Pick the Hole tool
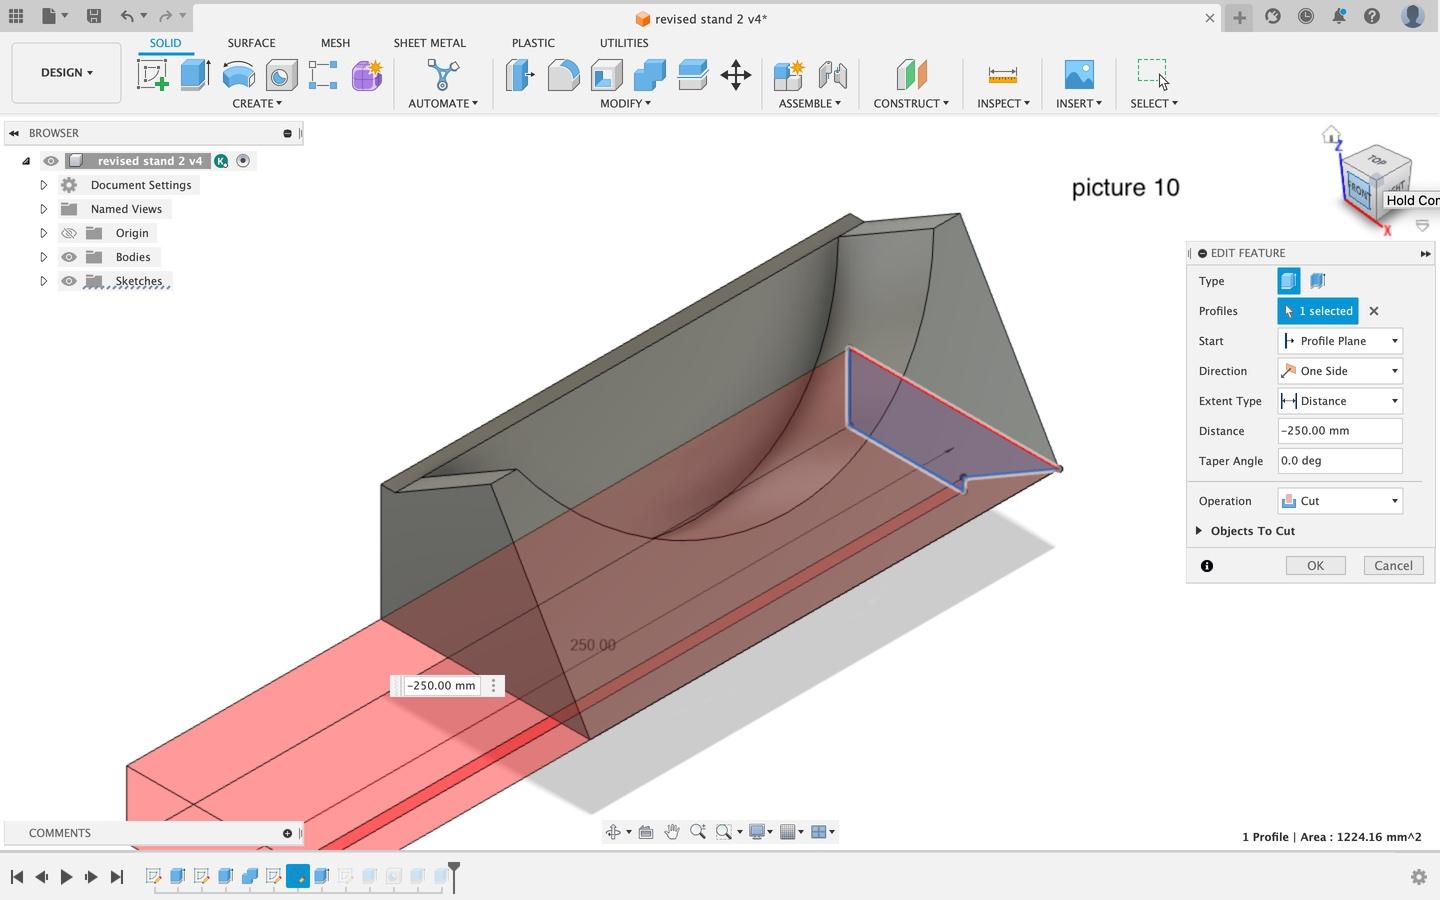 click(x=281, y=75)
